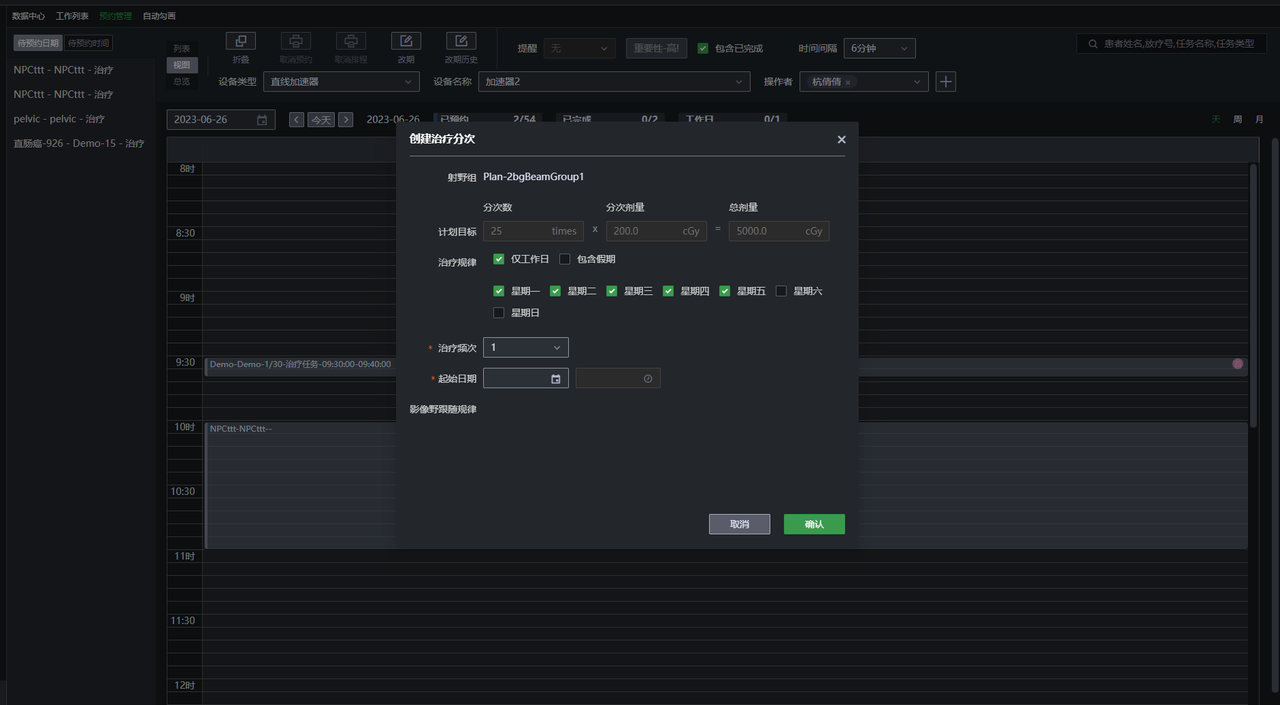Select pelvic - pelvic - 治疗 list item

click(59, 119)
